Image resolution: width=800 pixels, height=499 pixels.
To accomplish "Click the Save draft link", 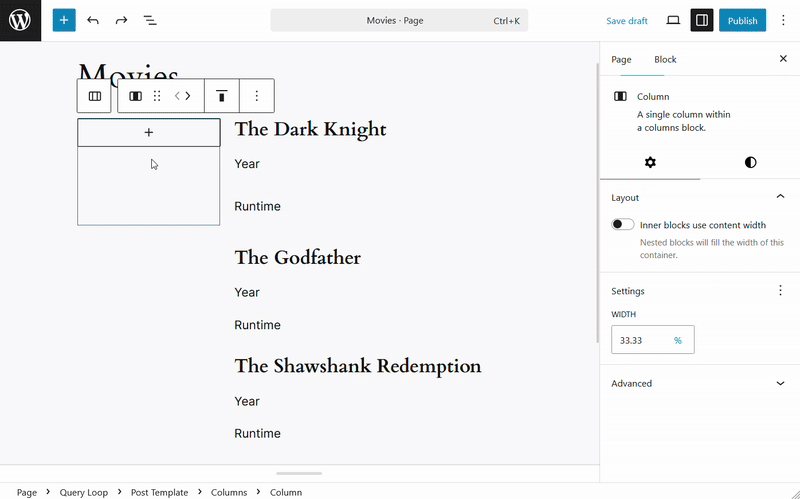I will click(x=627, y=21).
